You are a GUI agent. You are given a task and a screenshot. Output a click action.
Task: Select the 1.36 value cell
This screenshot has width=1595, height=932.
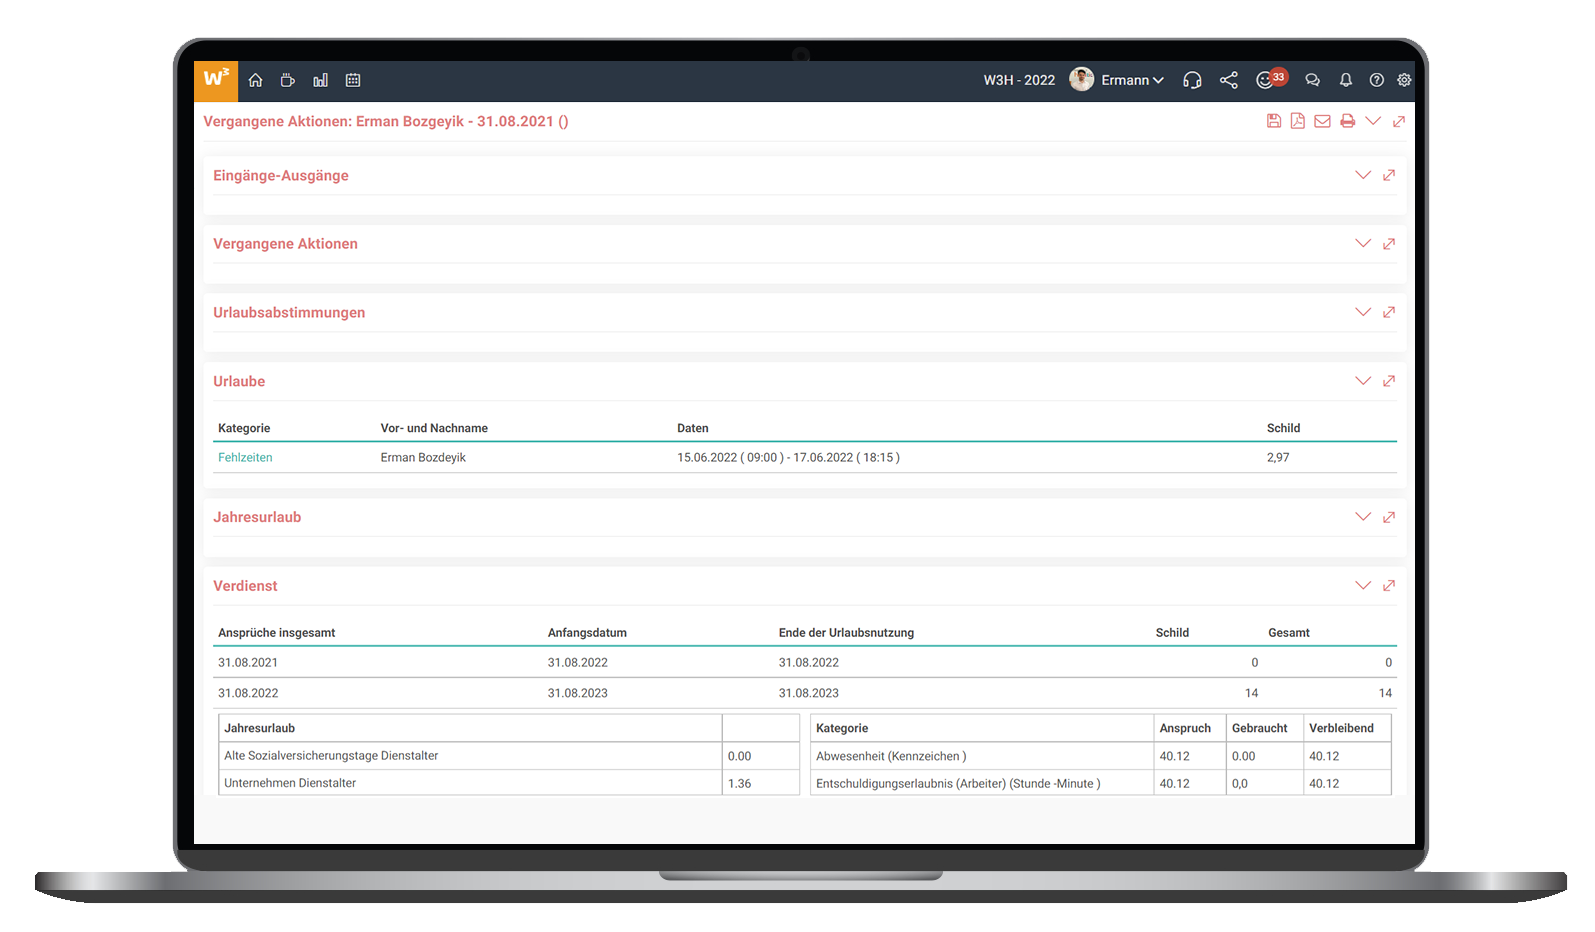(761, 783)
